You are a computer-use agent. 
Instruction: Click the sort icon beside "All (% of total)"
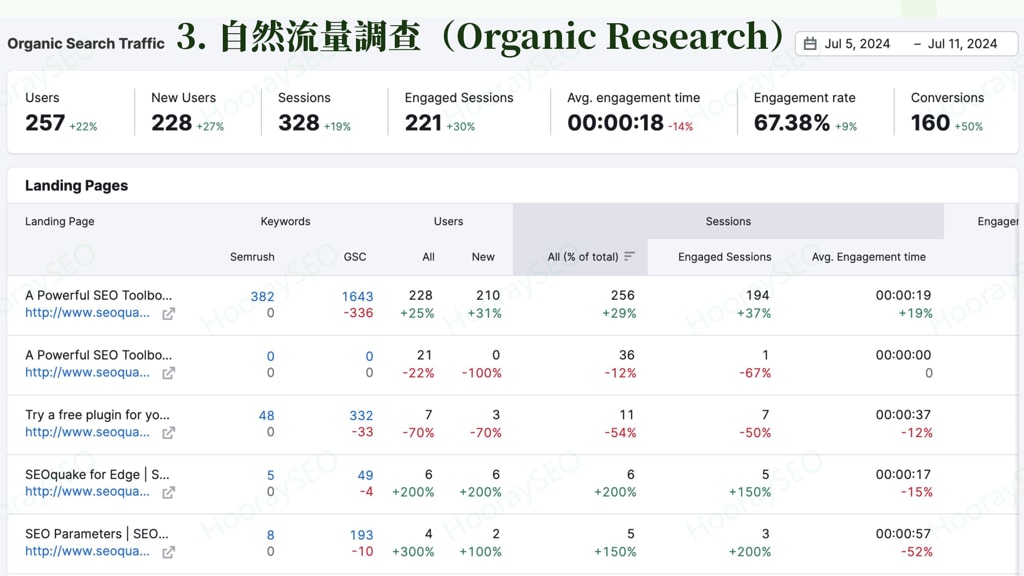(630, 256)
